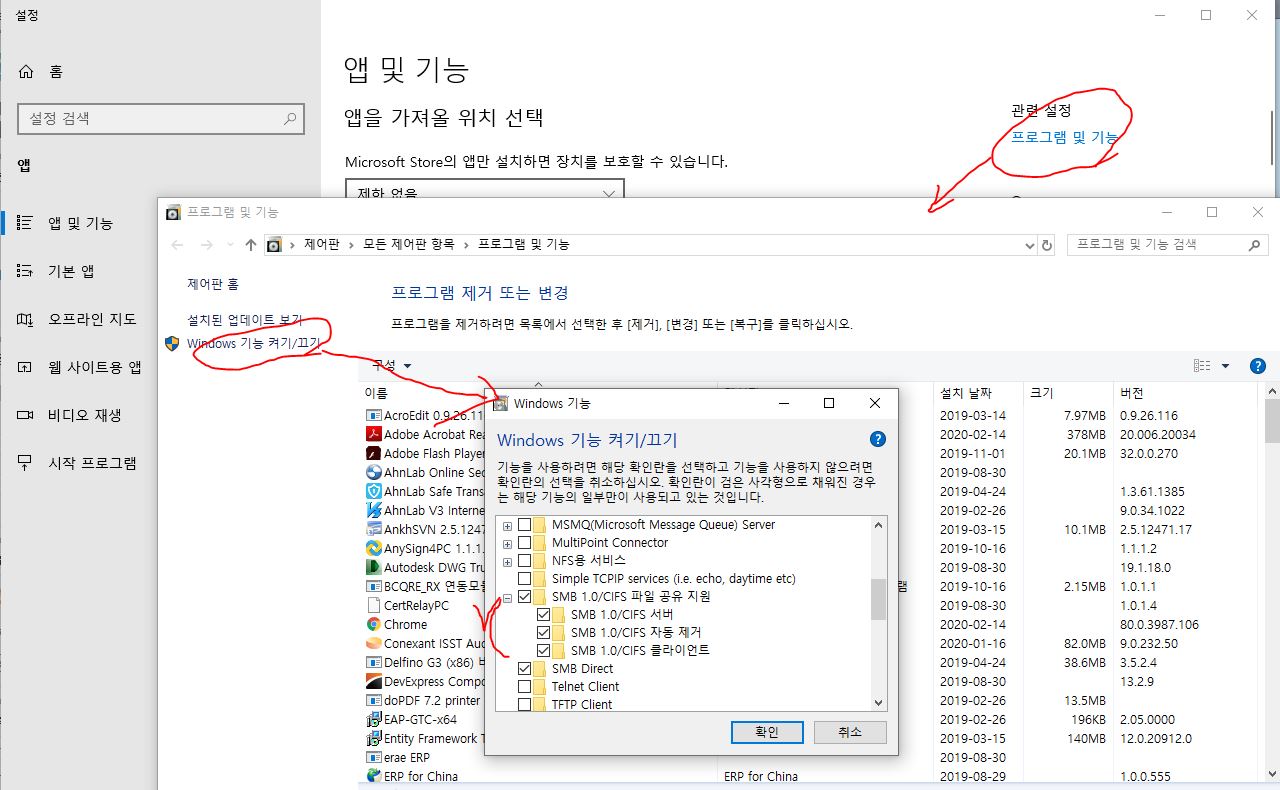Viewport: 1280px width, 790px height.
Task: Click the AnkhSVN program icon
Action: click(x=374, y=529)
